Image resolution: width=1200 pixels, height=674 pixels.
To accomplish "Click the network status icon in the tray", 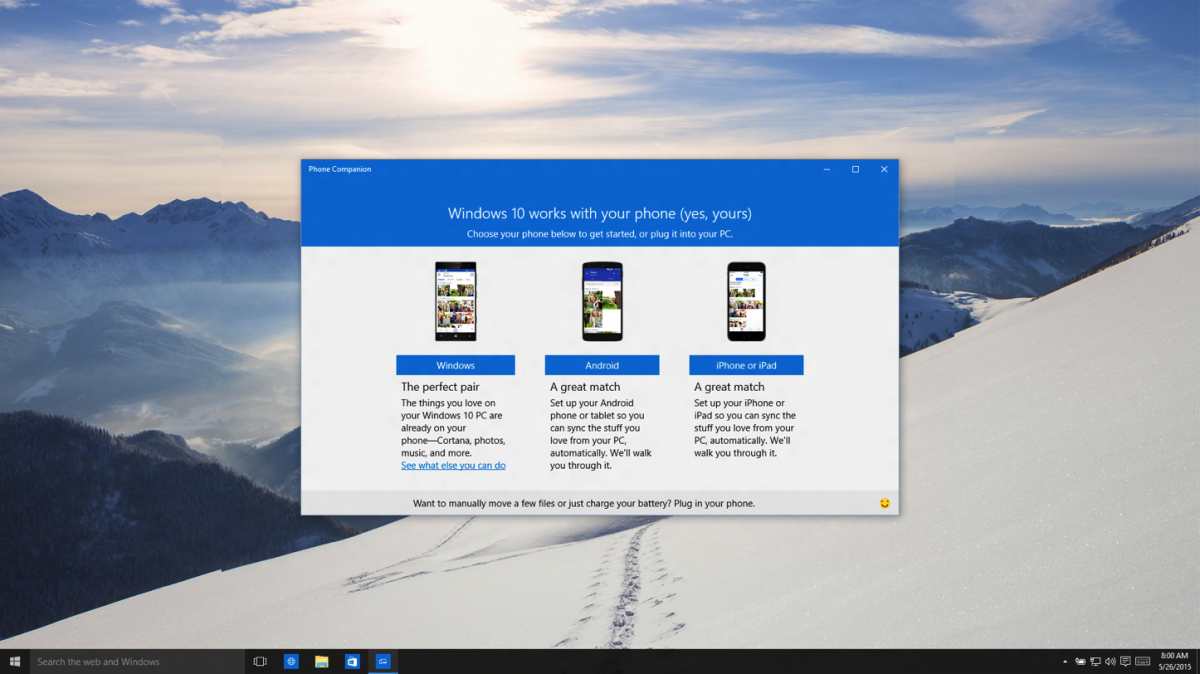I will (1095, 661).
